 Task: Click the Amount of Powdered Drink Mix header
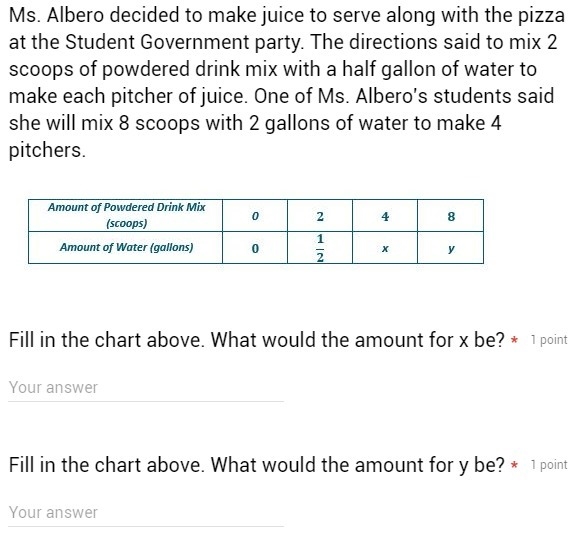tap(126, 216)
